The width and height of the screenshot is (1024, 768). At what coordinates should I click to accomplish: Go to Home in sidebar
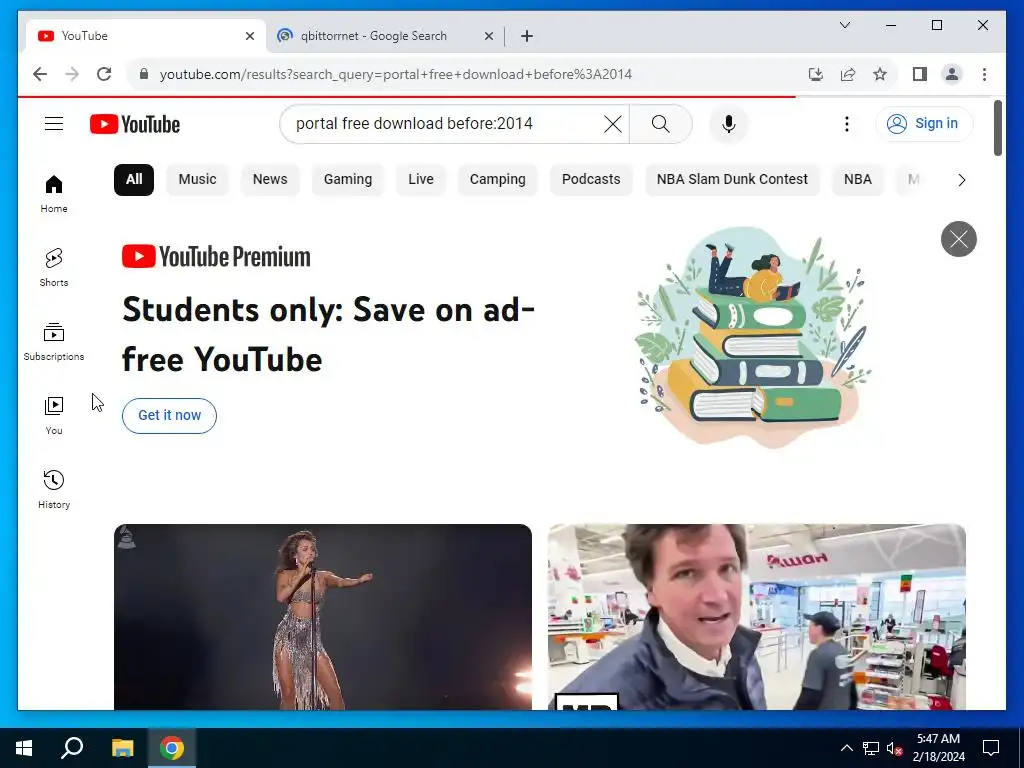[x=54, y=194]
